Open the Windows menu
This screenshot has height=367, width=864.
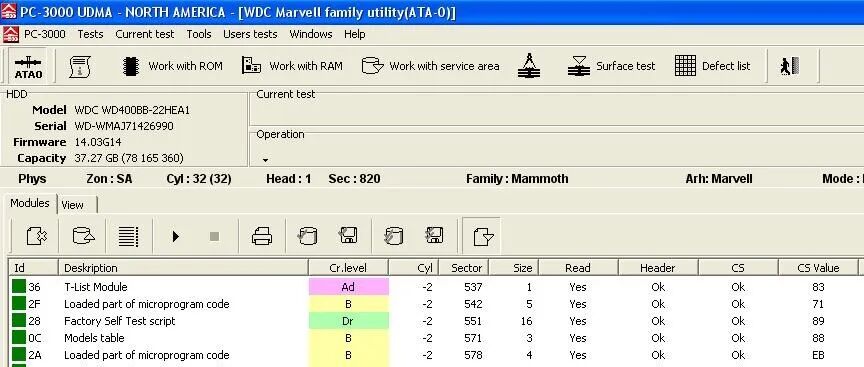point(311,34)
